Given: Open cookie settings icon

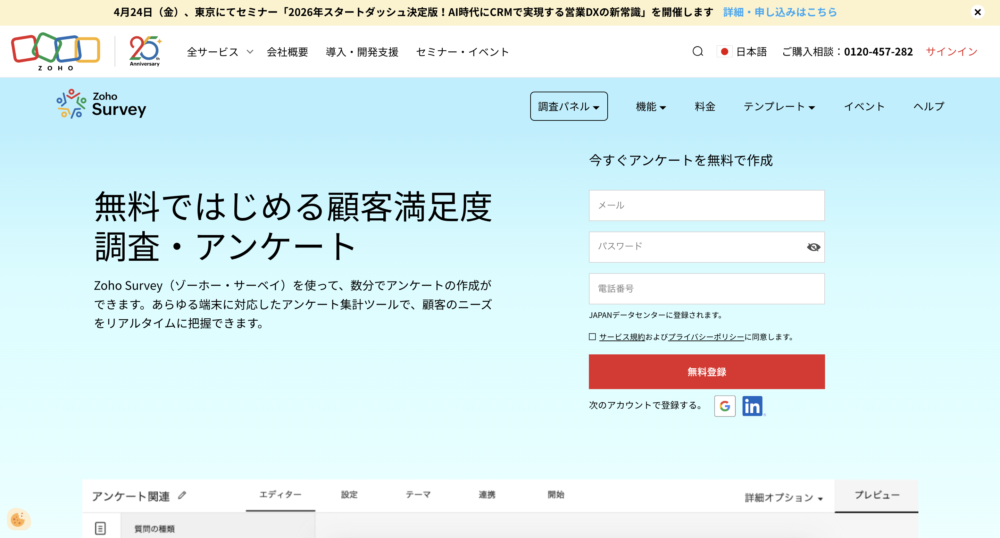Looking at the screenshot, I should 18,520.
